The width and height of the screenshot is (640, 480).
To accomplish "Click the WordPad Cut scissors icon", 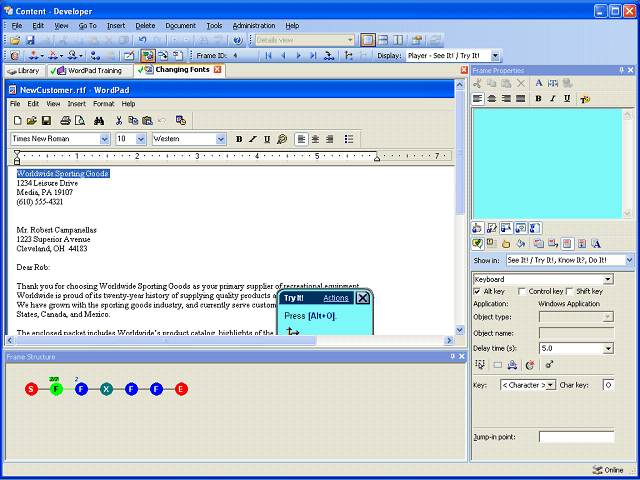I will (x=119, y=120).
